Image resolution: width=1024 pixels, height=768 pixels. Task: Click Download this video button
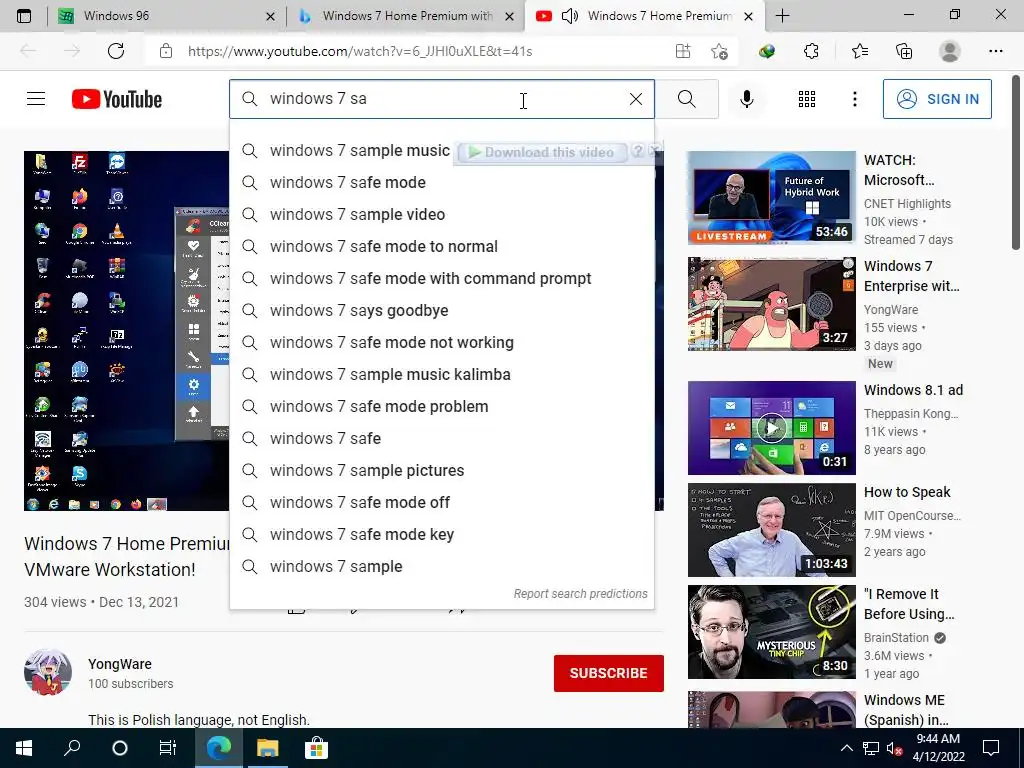pyautogui.click(x=542, y=152)
